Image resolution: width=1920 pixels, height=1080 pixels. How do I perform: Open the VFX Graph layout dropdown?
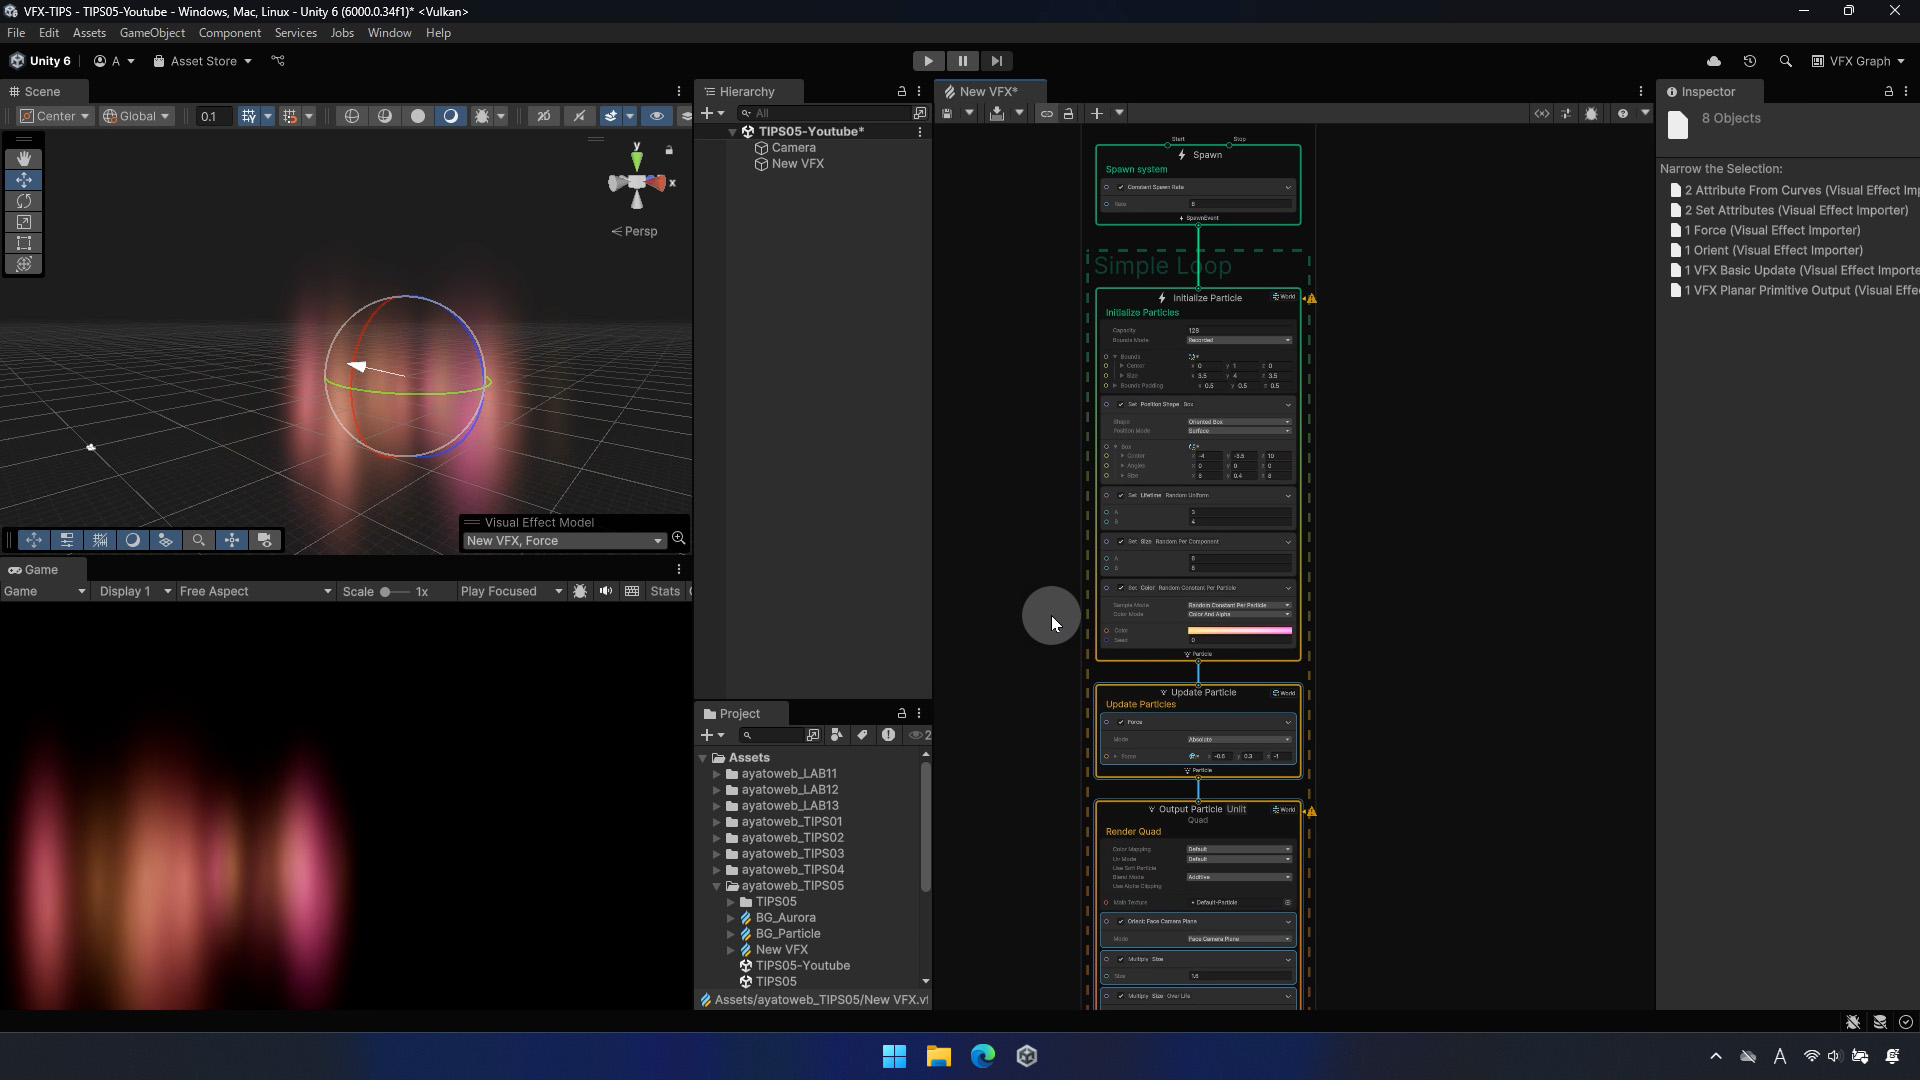pyautogui.click(x=1858, y=61)
